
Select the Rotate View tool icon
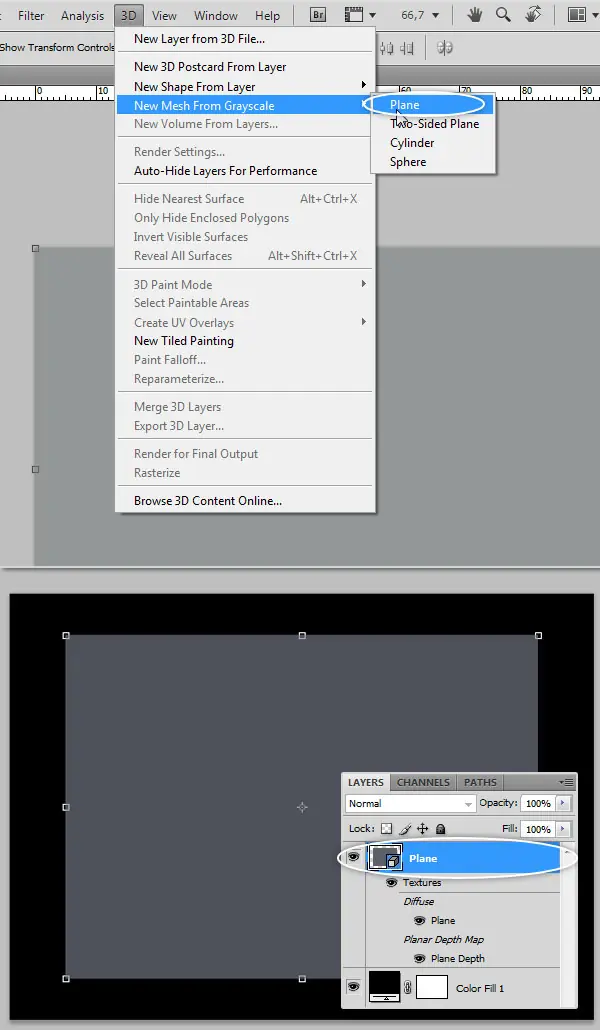pyautogui.click(x=534, y=14)
